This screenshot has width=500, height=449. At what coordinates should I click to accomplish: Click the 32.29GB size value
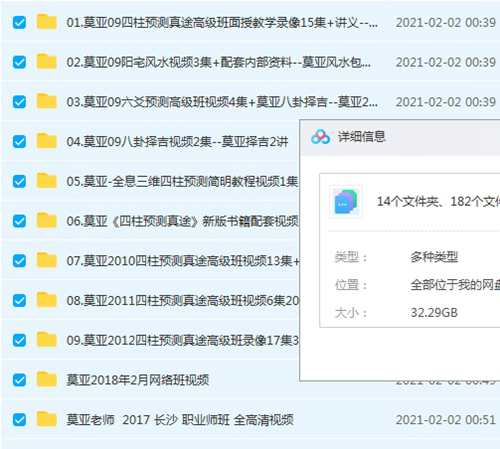pyautogui.click(x=434, y=313)
